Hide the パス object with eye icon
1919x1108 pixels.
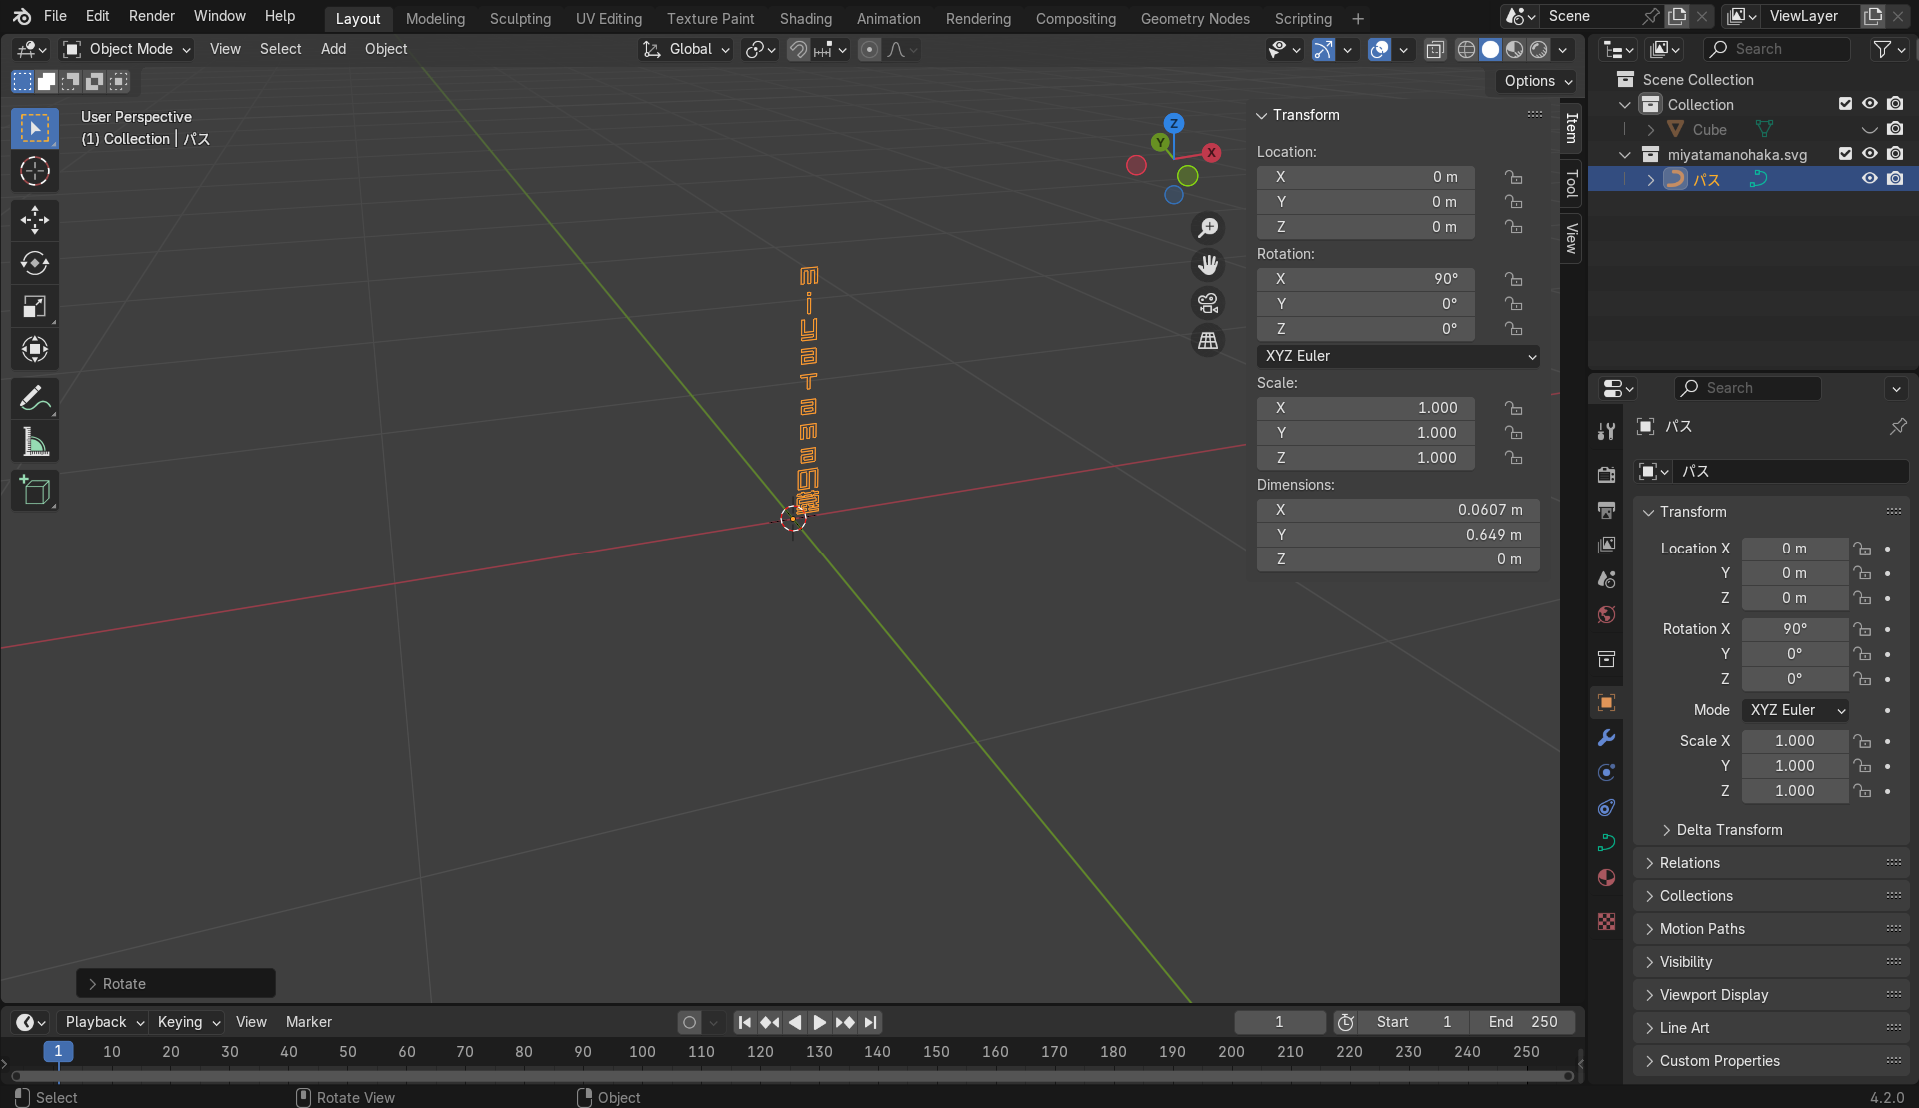tap(1869, 179)
